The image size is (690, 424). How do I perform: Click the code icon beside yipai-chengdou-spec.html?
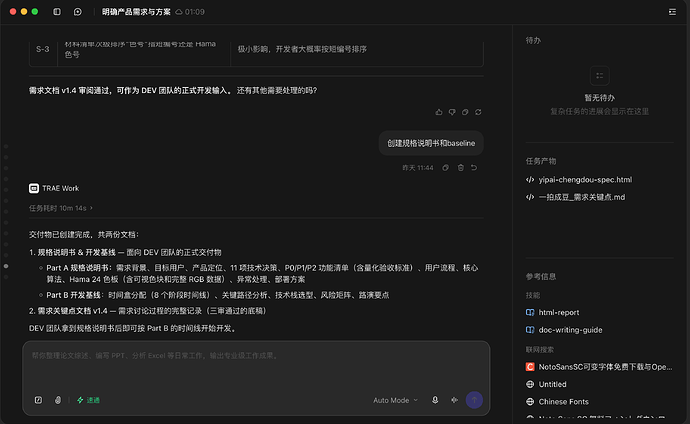pos(530,179)
